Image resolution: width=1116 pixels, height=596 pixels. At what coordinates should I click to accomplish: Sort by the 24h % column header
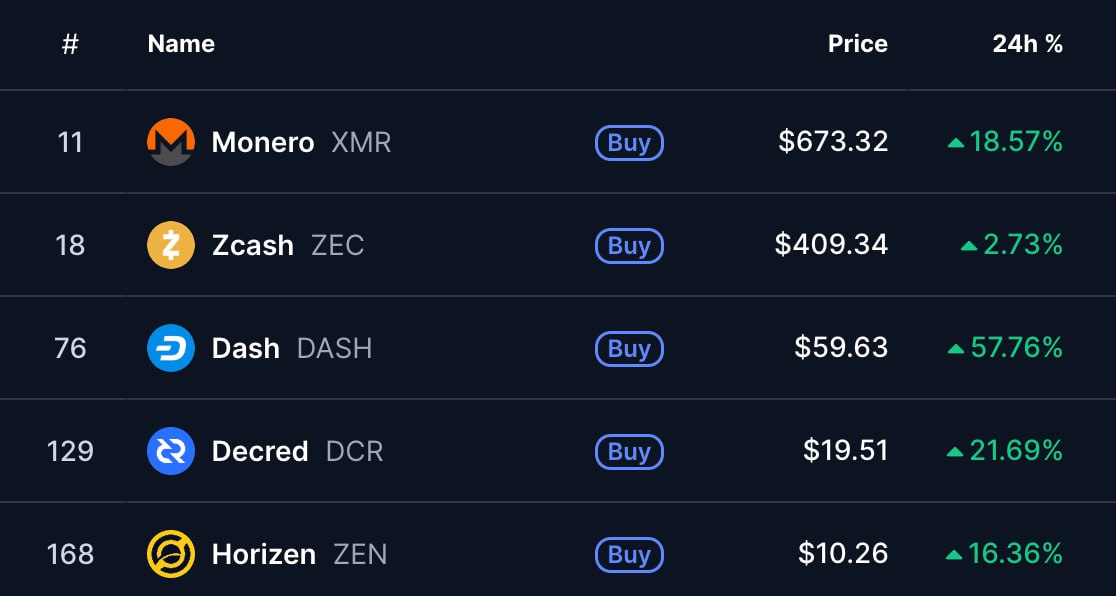point(1027,44)
